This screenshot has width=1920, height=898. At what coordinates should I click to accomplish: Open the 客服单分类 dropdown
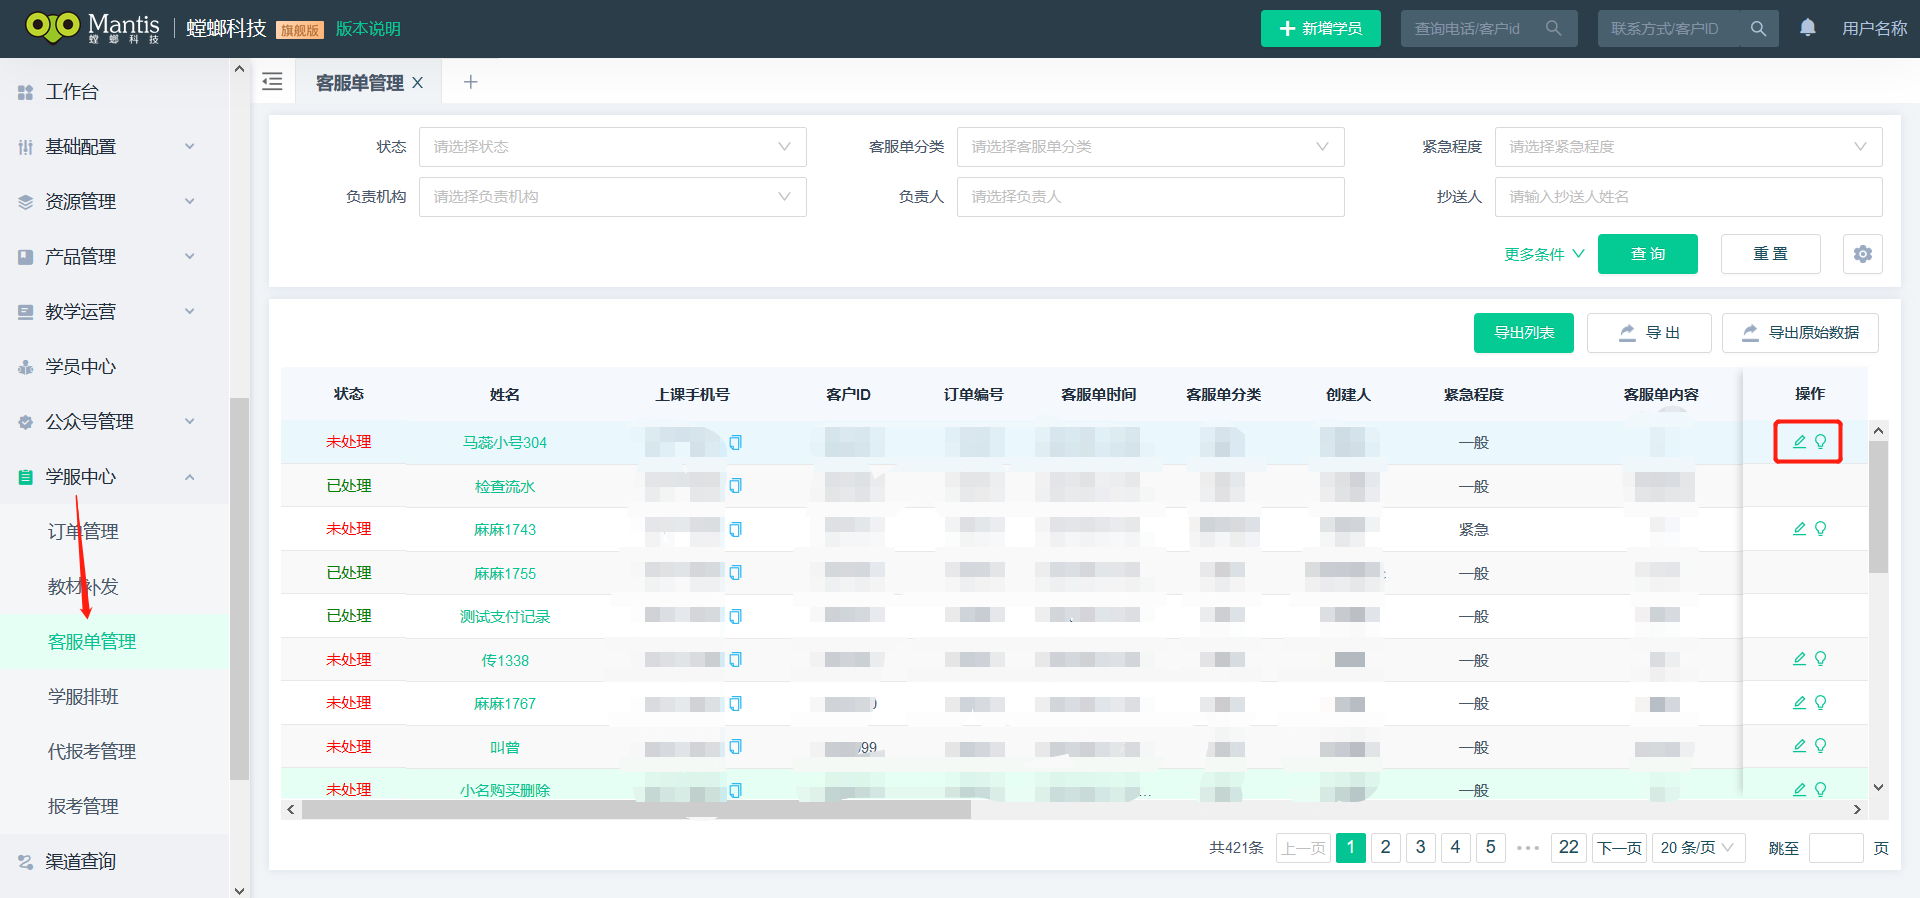[x=1150, y=147]
